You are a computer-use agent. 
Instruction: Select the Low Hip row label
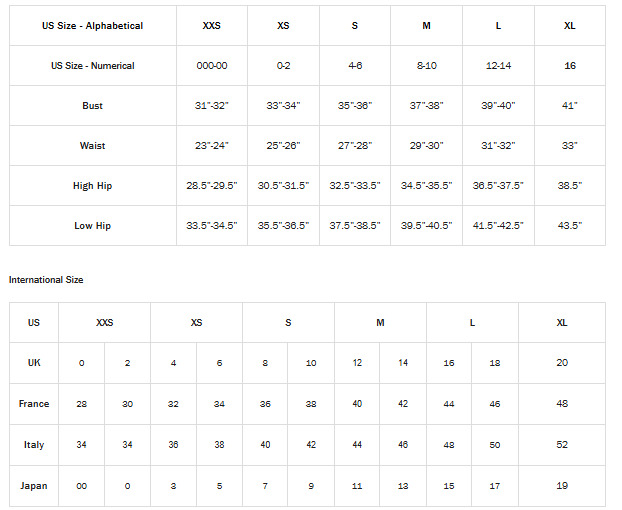coord(92,226)
